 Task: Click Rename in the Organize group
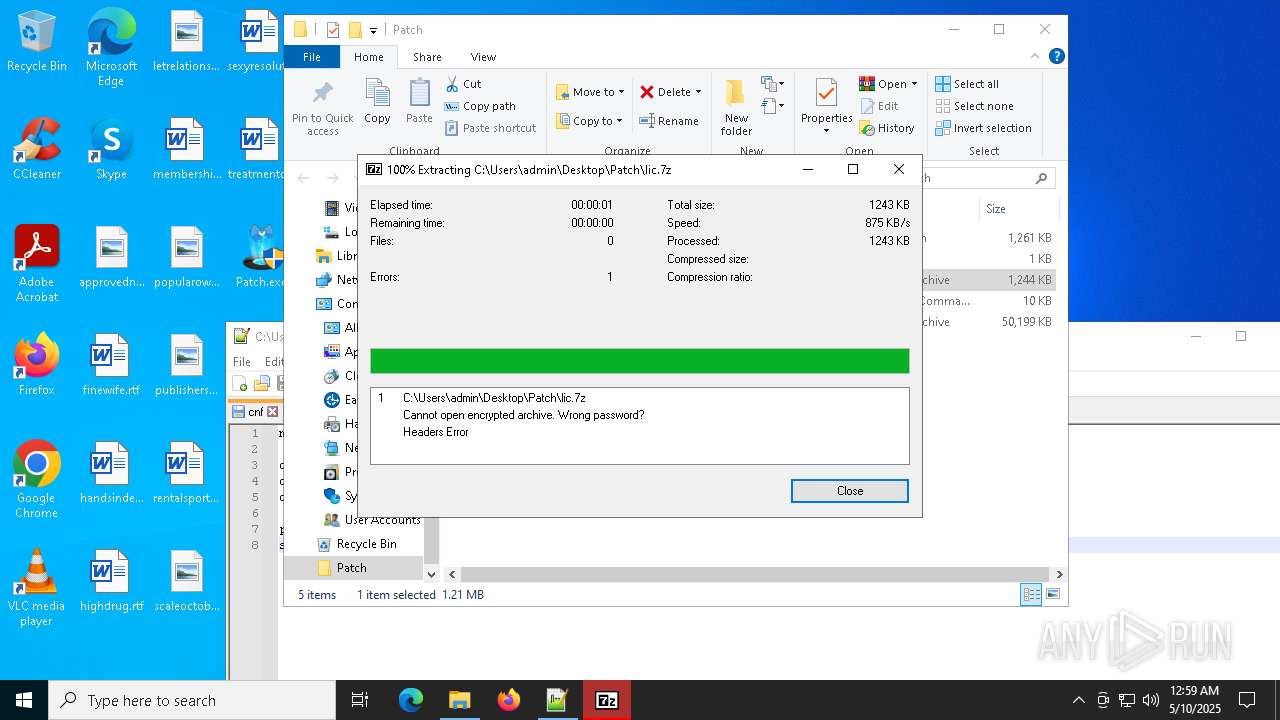coord(669,121)
